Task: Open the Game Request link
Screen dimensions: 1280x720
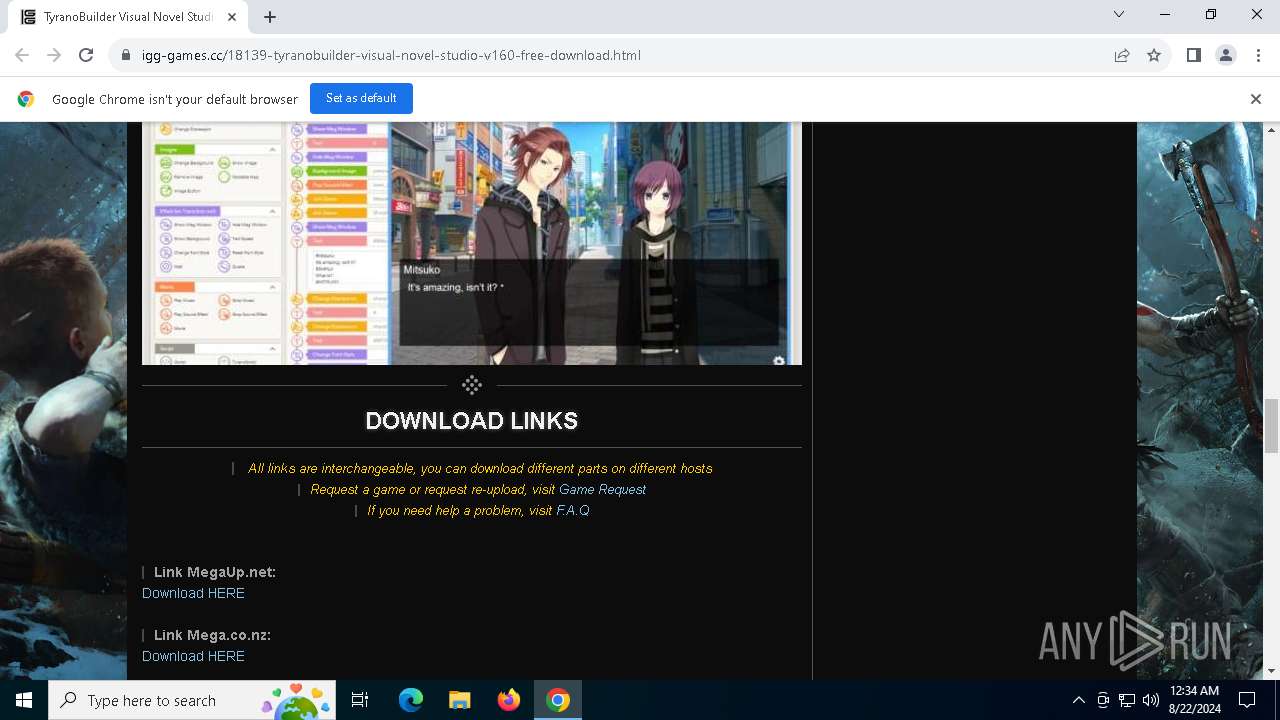Action: 602,489
